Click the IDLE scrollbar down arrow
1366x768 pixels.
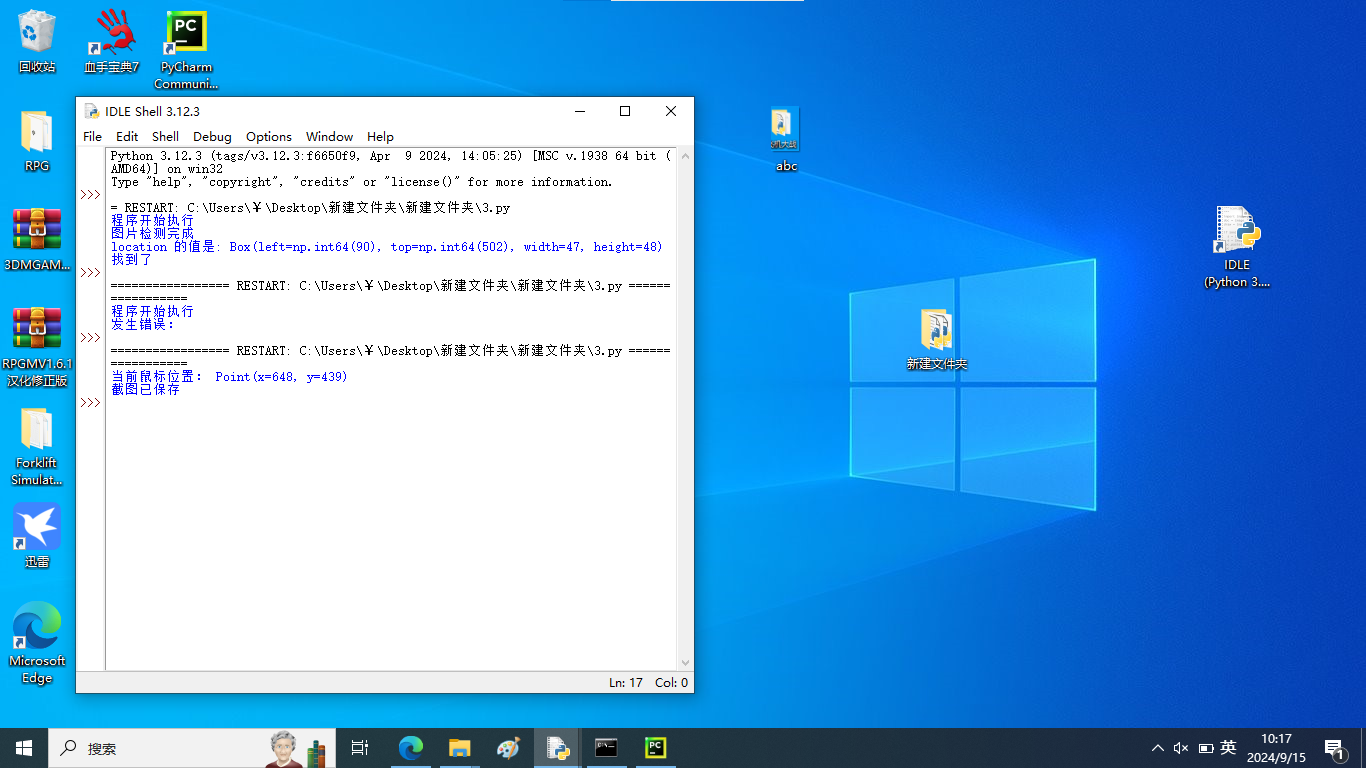click(x=685, y=662)
